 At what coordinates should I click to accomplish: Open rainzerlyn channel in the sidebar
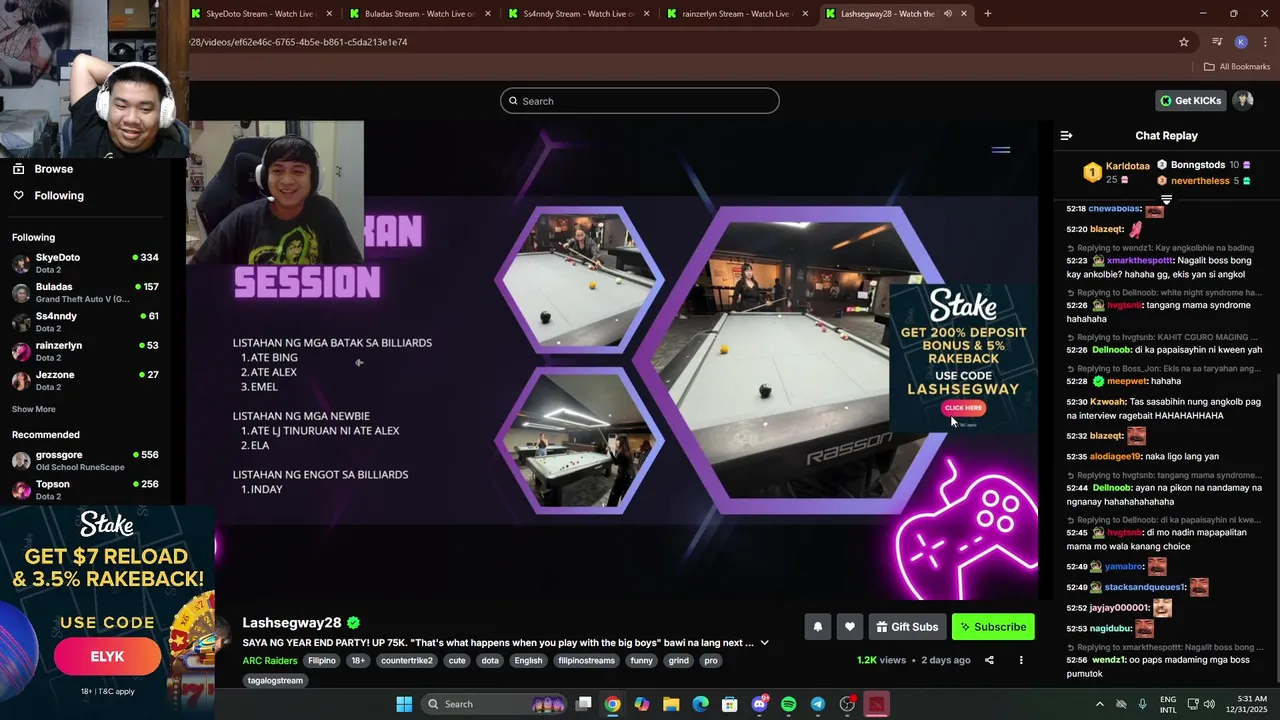tap(85, 351)
